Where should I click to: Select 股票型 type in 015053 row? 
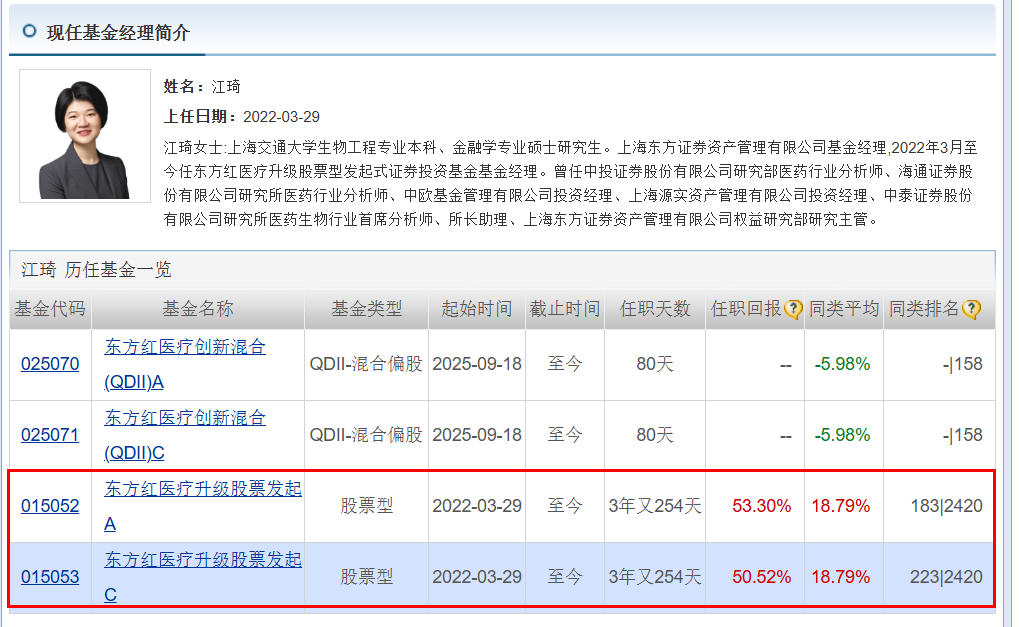(367, 577)
